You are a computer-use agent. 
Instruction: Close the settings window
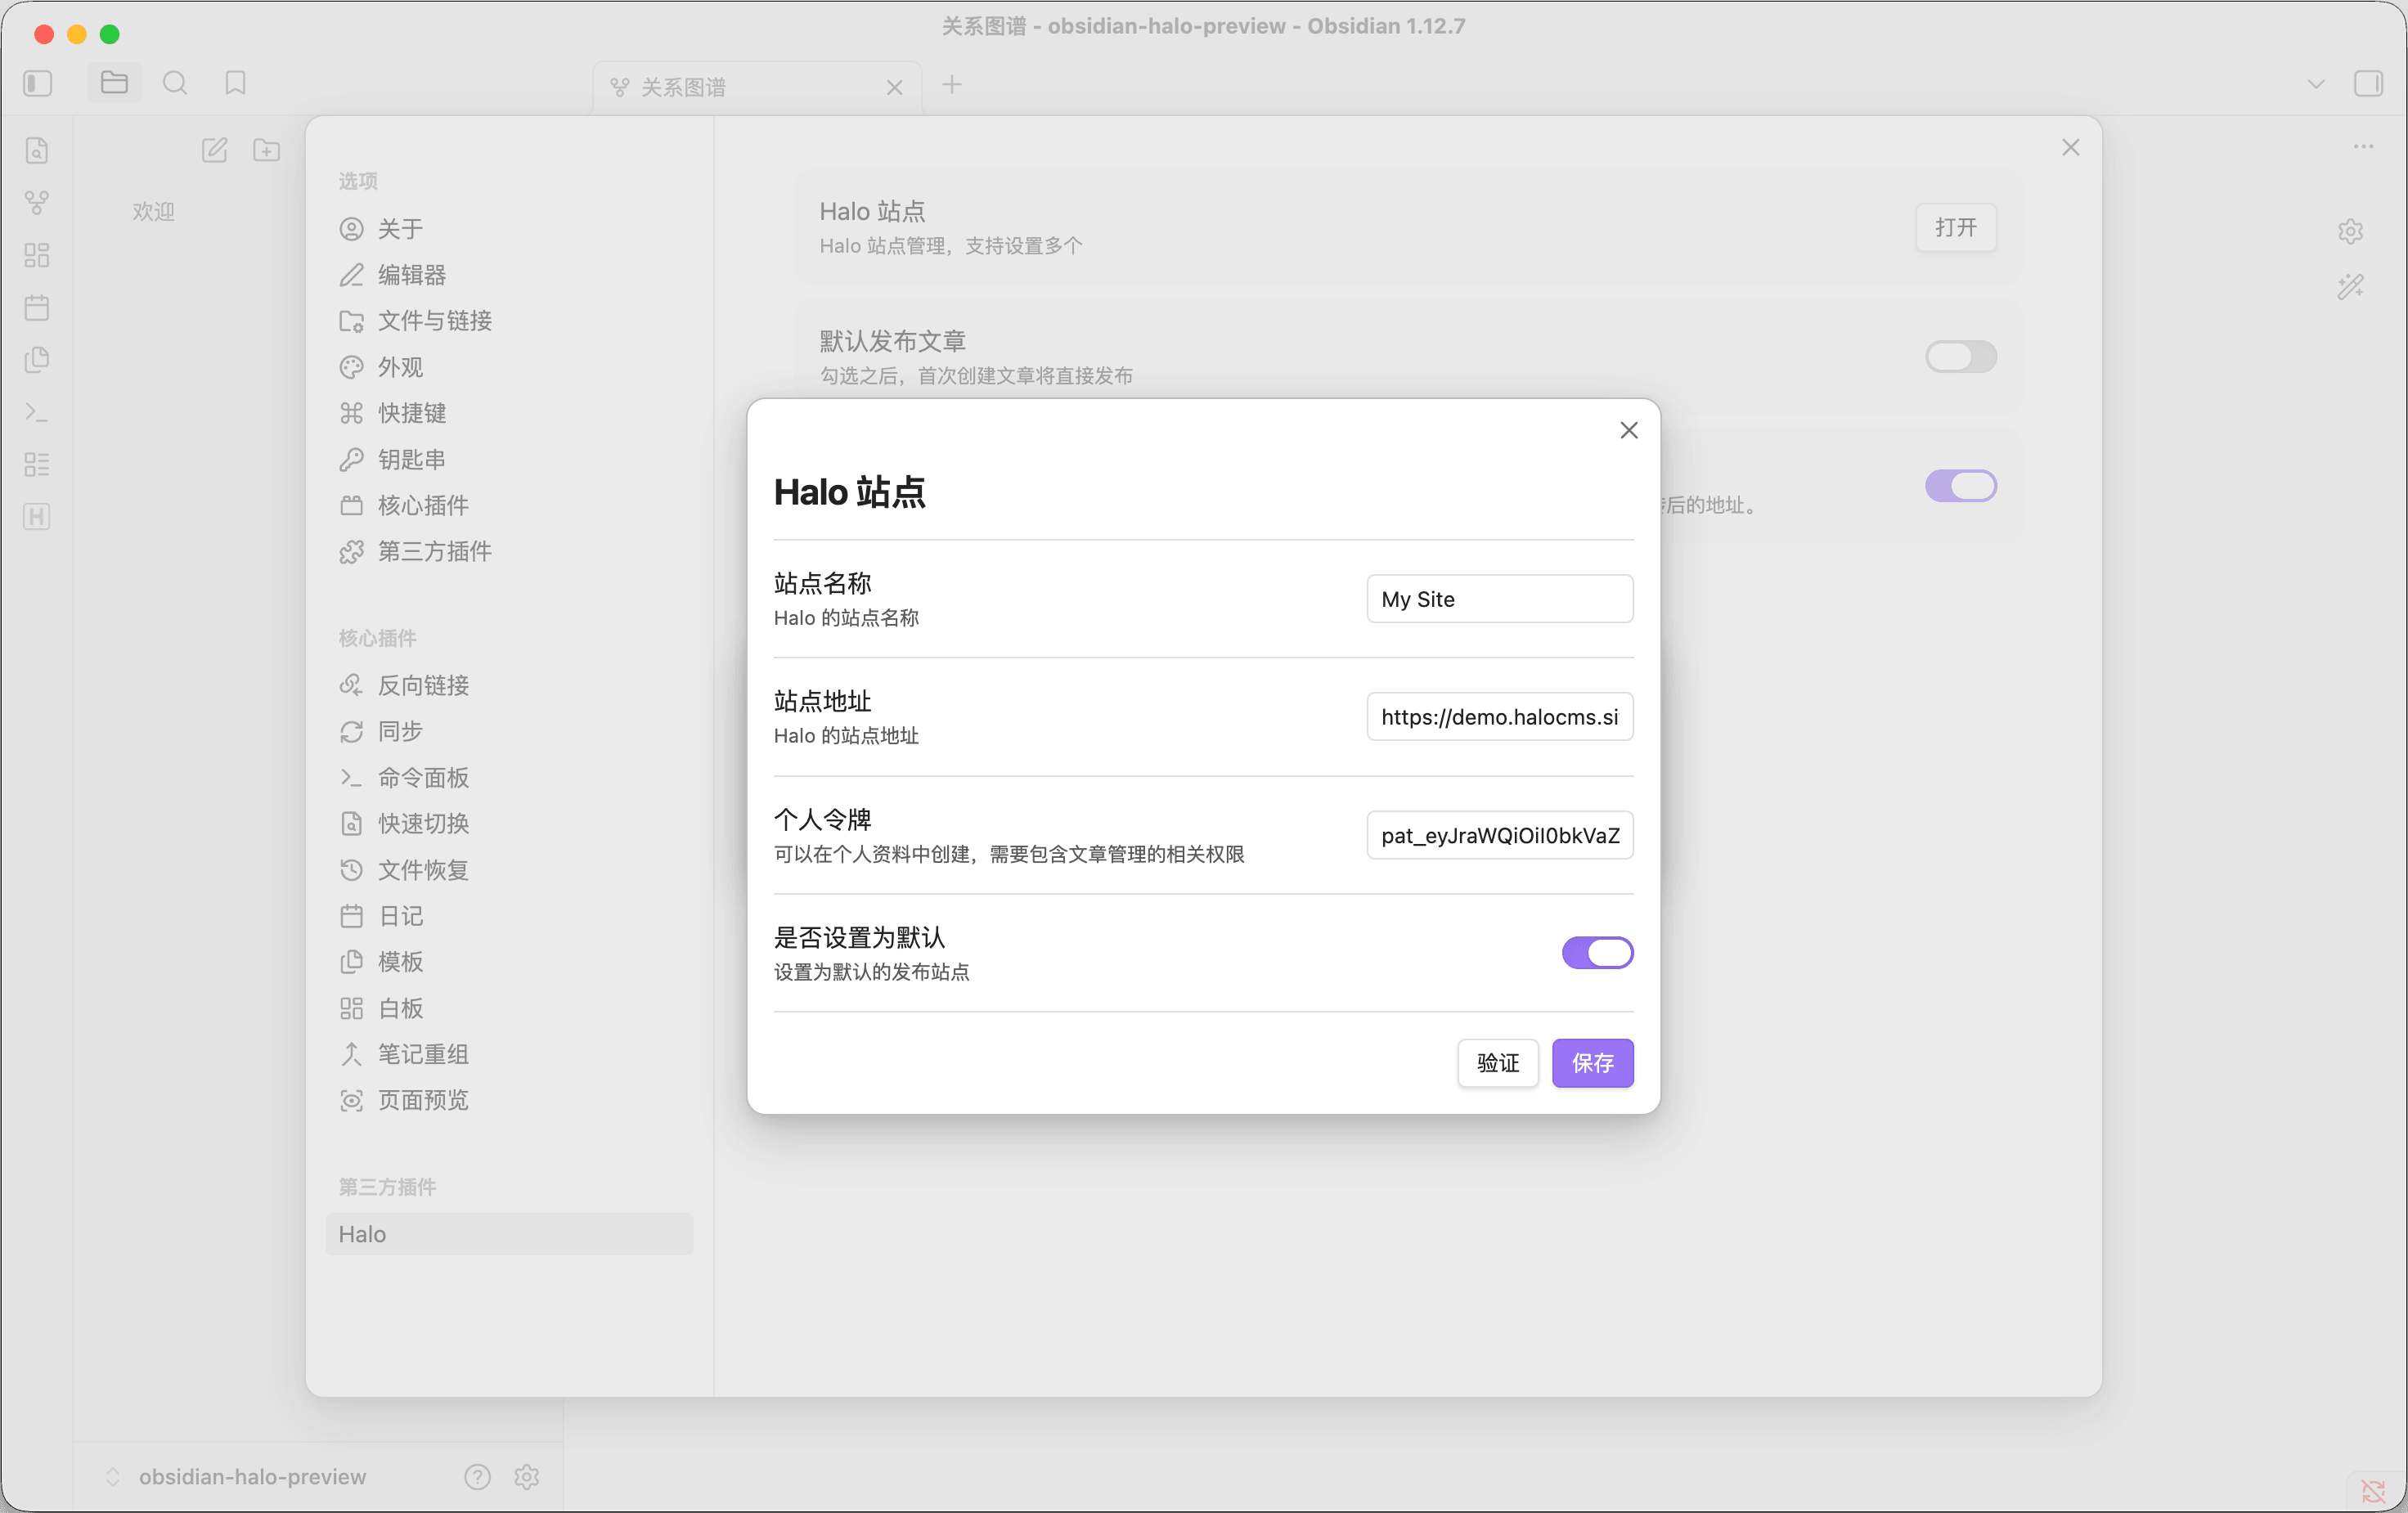pyautogui.click(x=2070, y=148)
